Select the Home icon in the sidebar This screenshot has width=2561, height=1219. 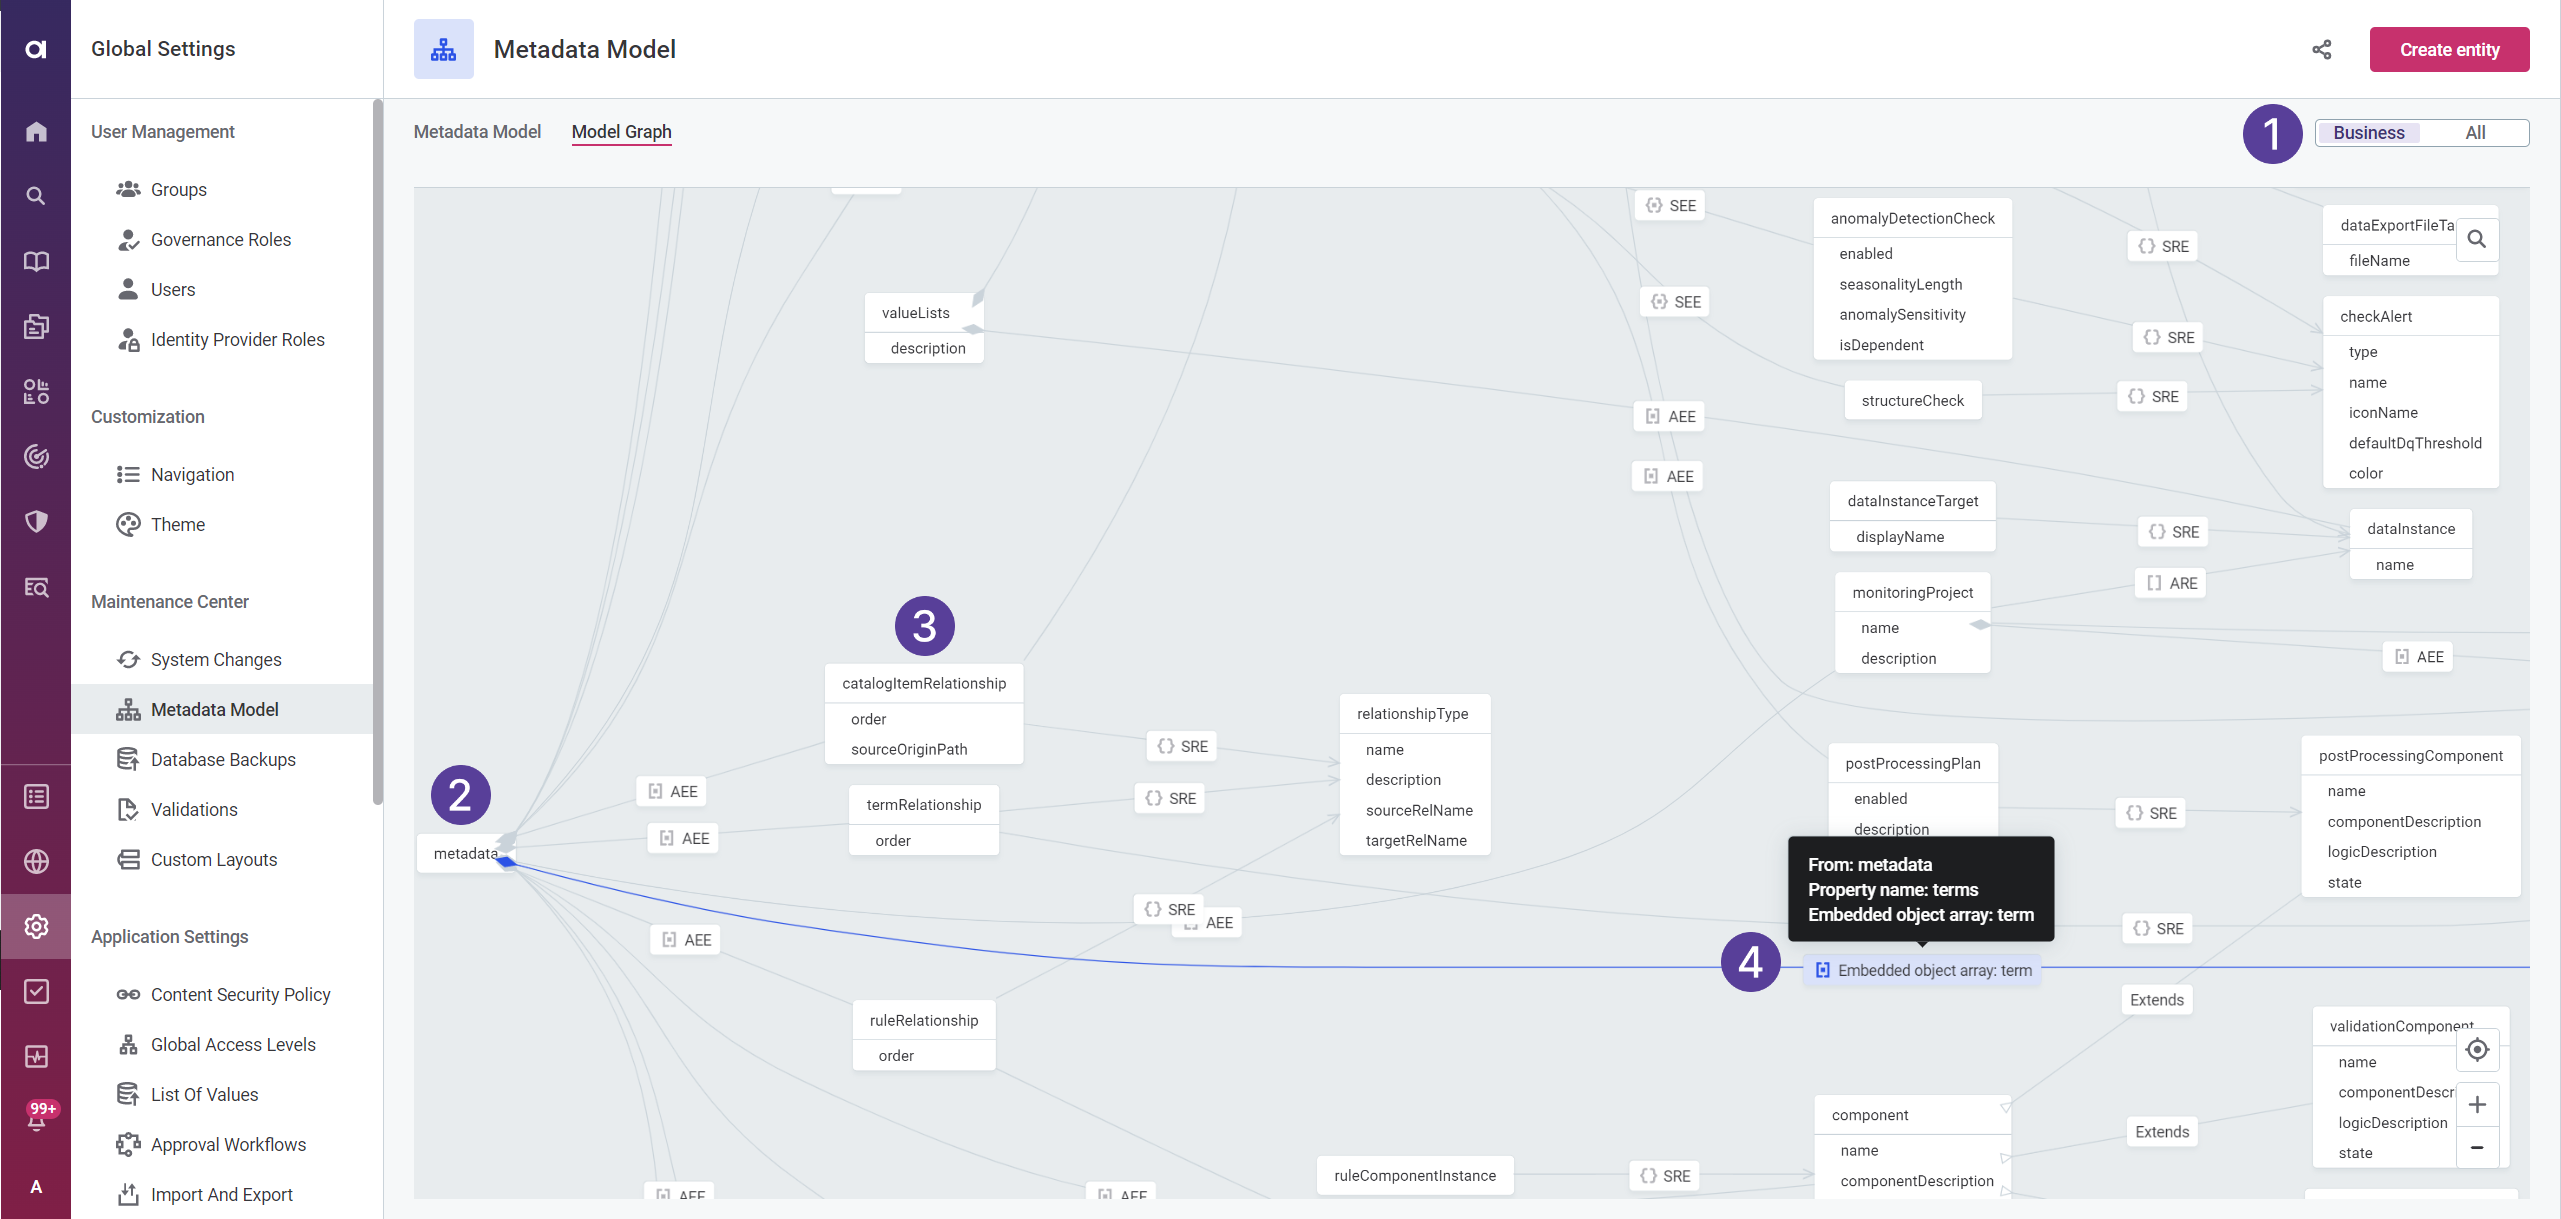[x=36, y=130]
